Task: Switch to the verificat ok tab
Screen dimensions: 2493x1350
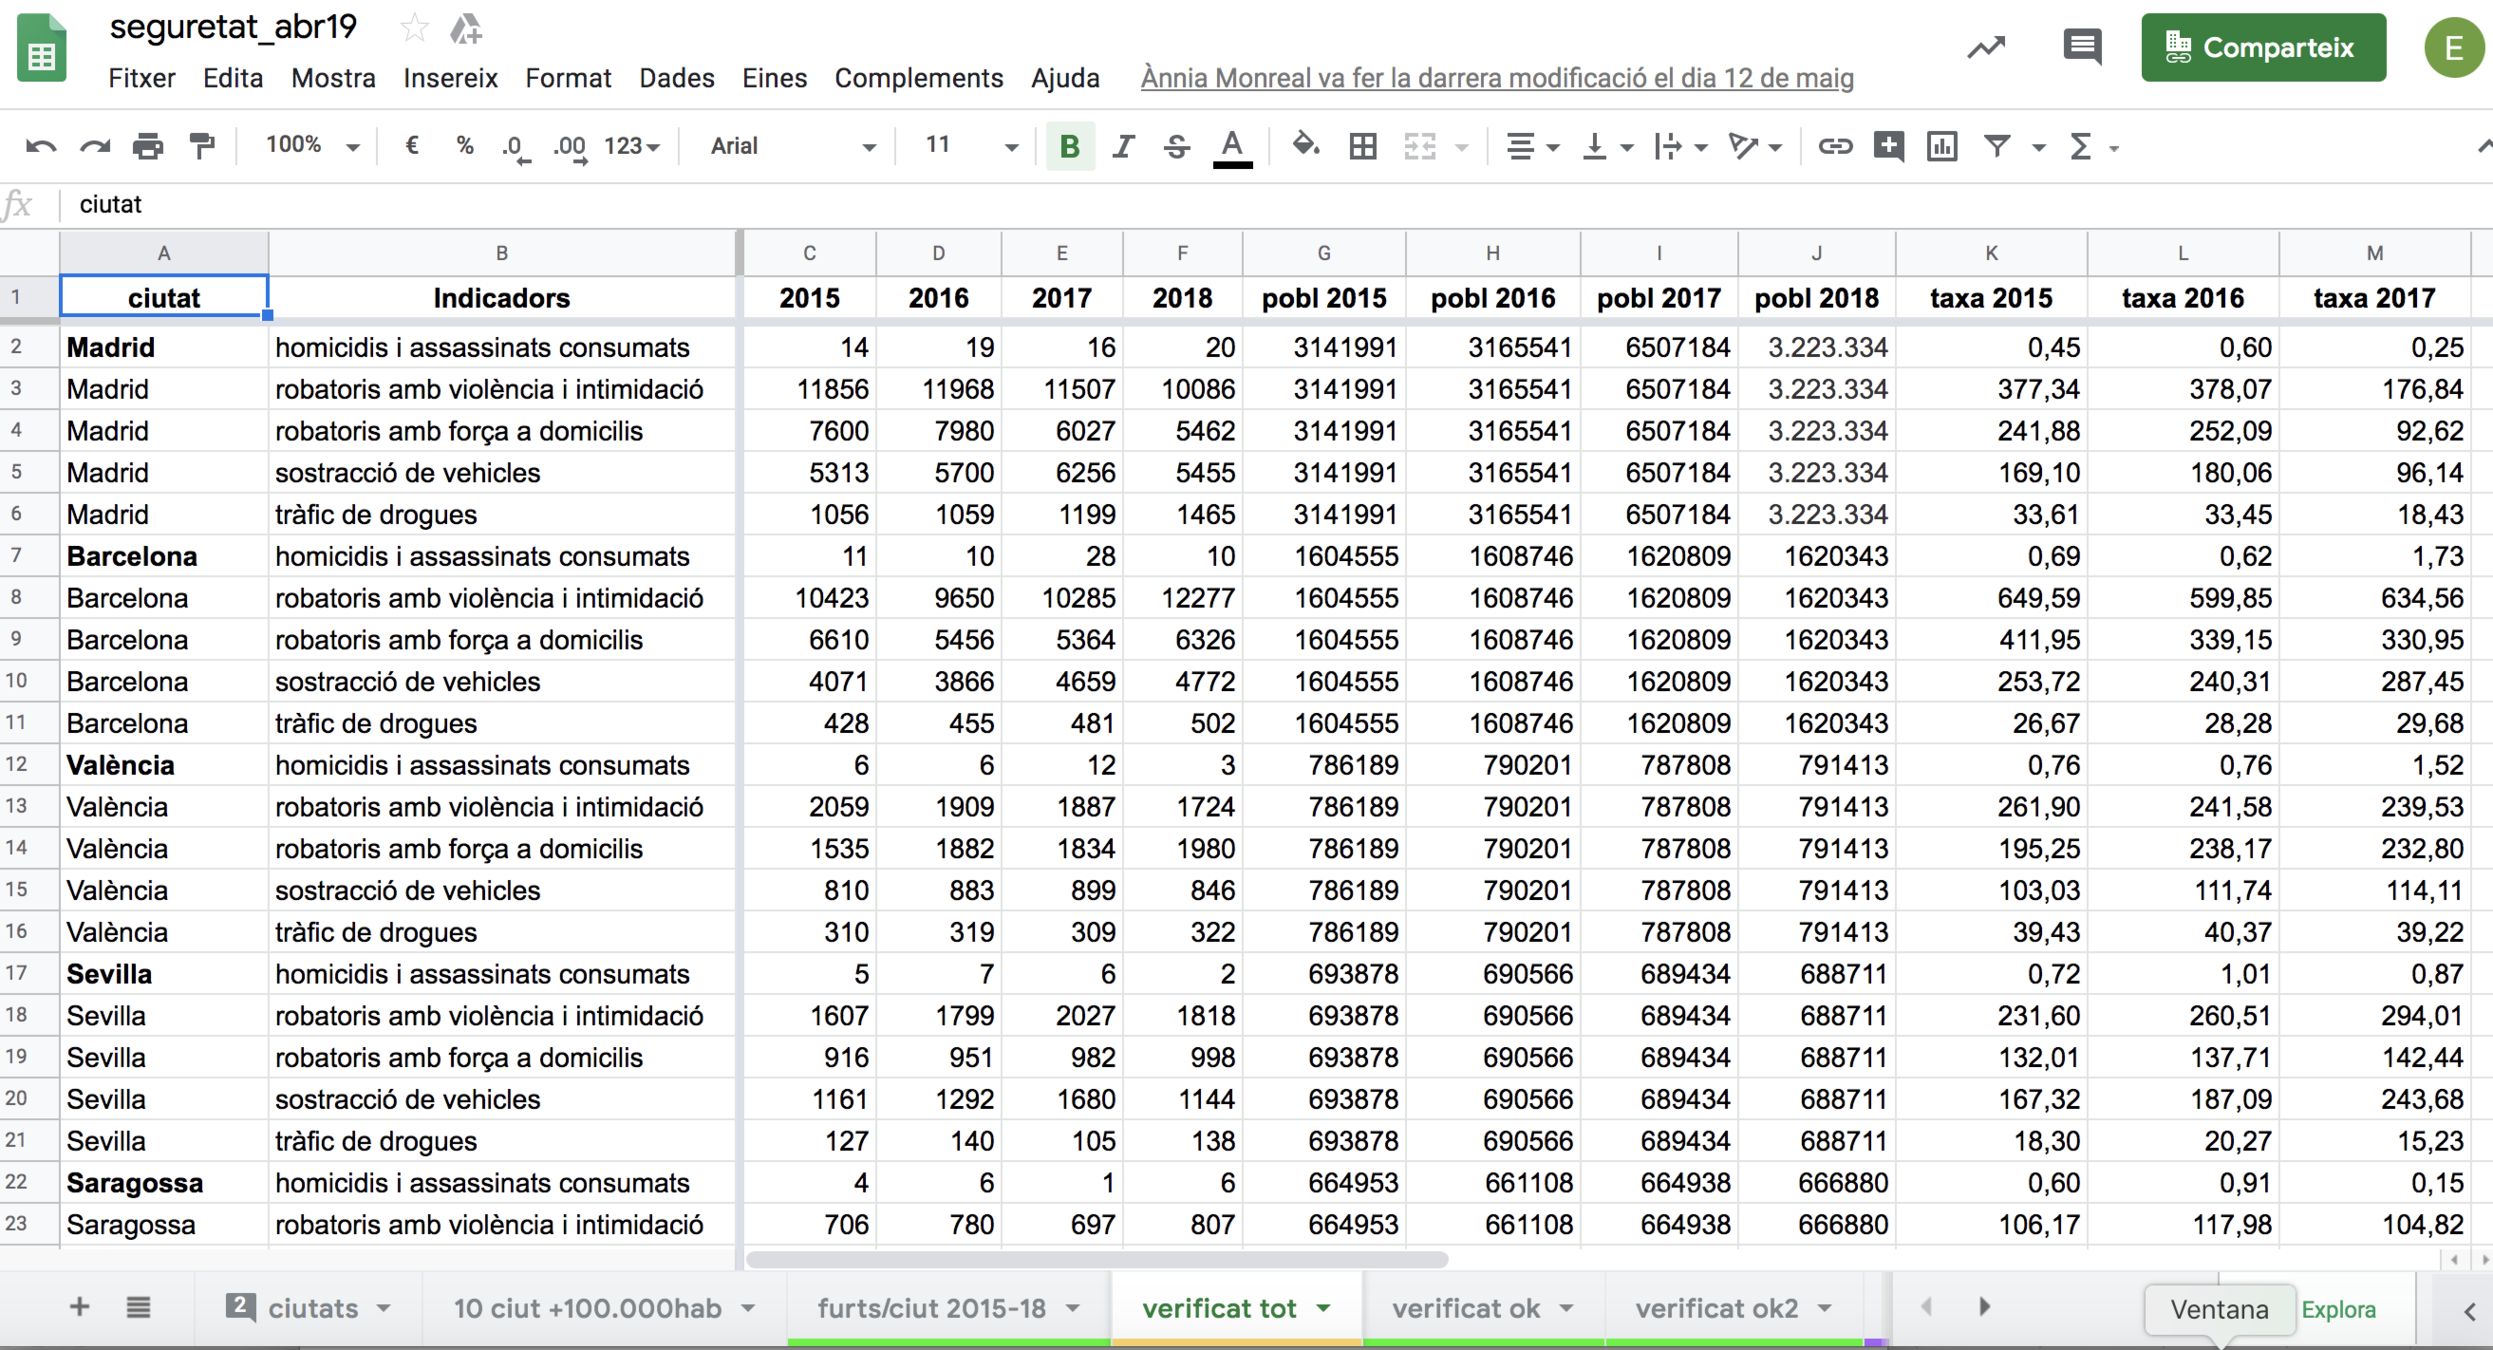Action: pyautogui.click(x=1465, y=1308)
